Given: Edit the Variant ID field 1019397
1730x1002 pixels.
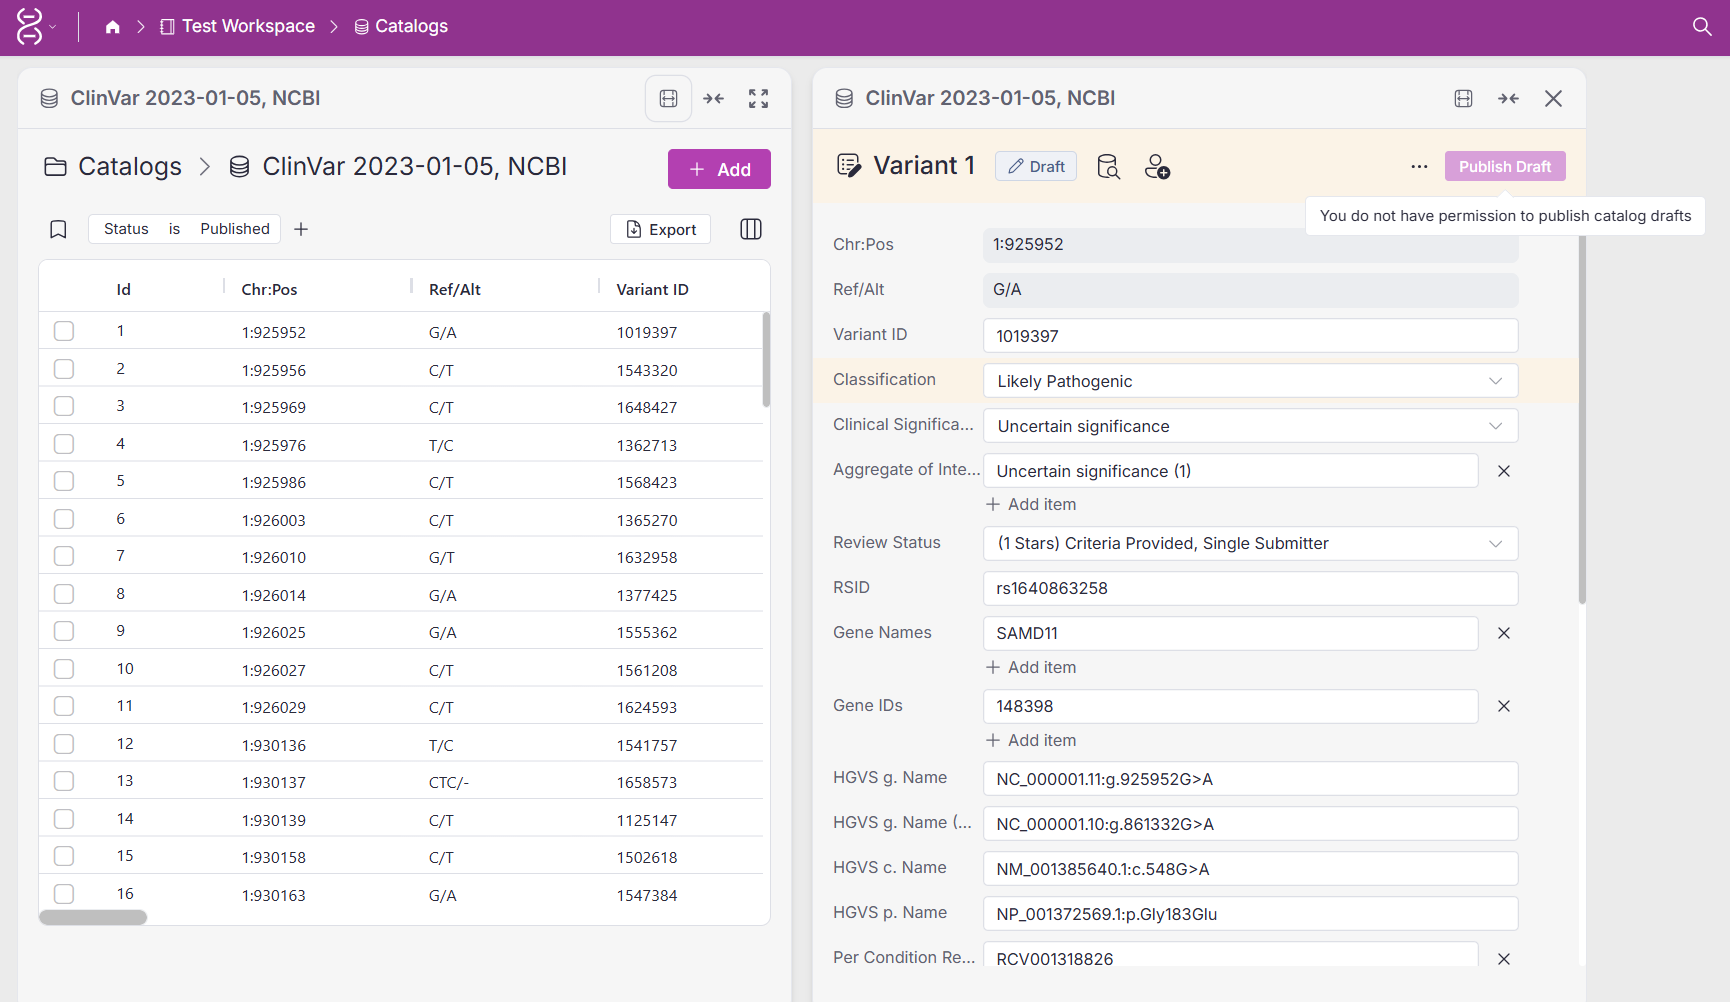Looking at the screenshot, I should point(1250,336).
